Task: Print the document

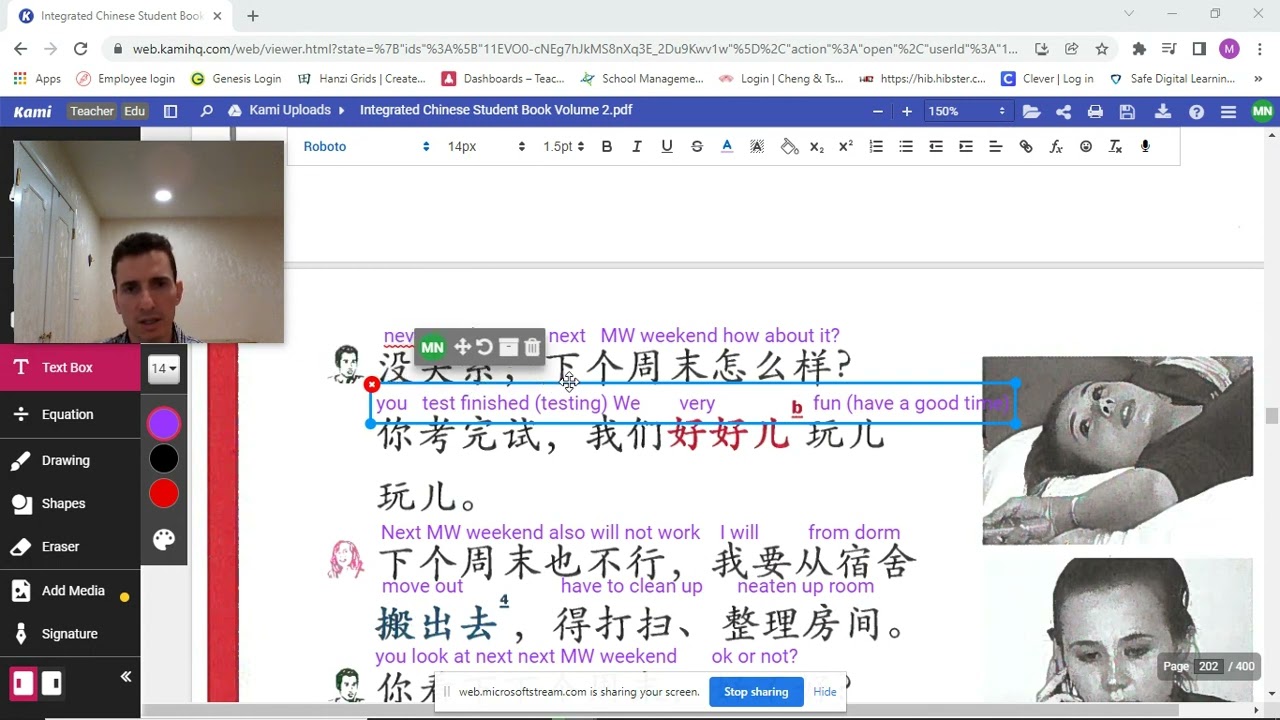Action: click(1096, 112)
